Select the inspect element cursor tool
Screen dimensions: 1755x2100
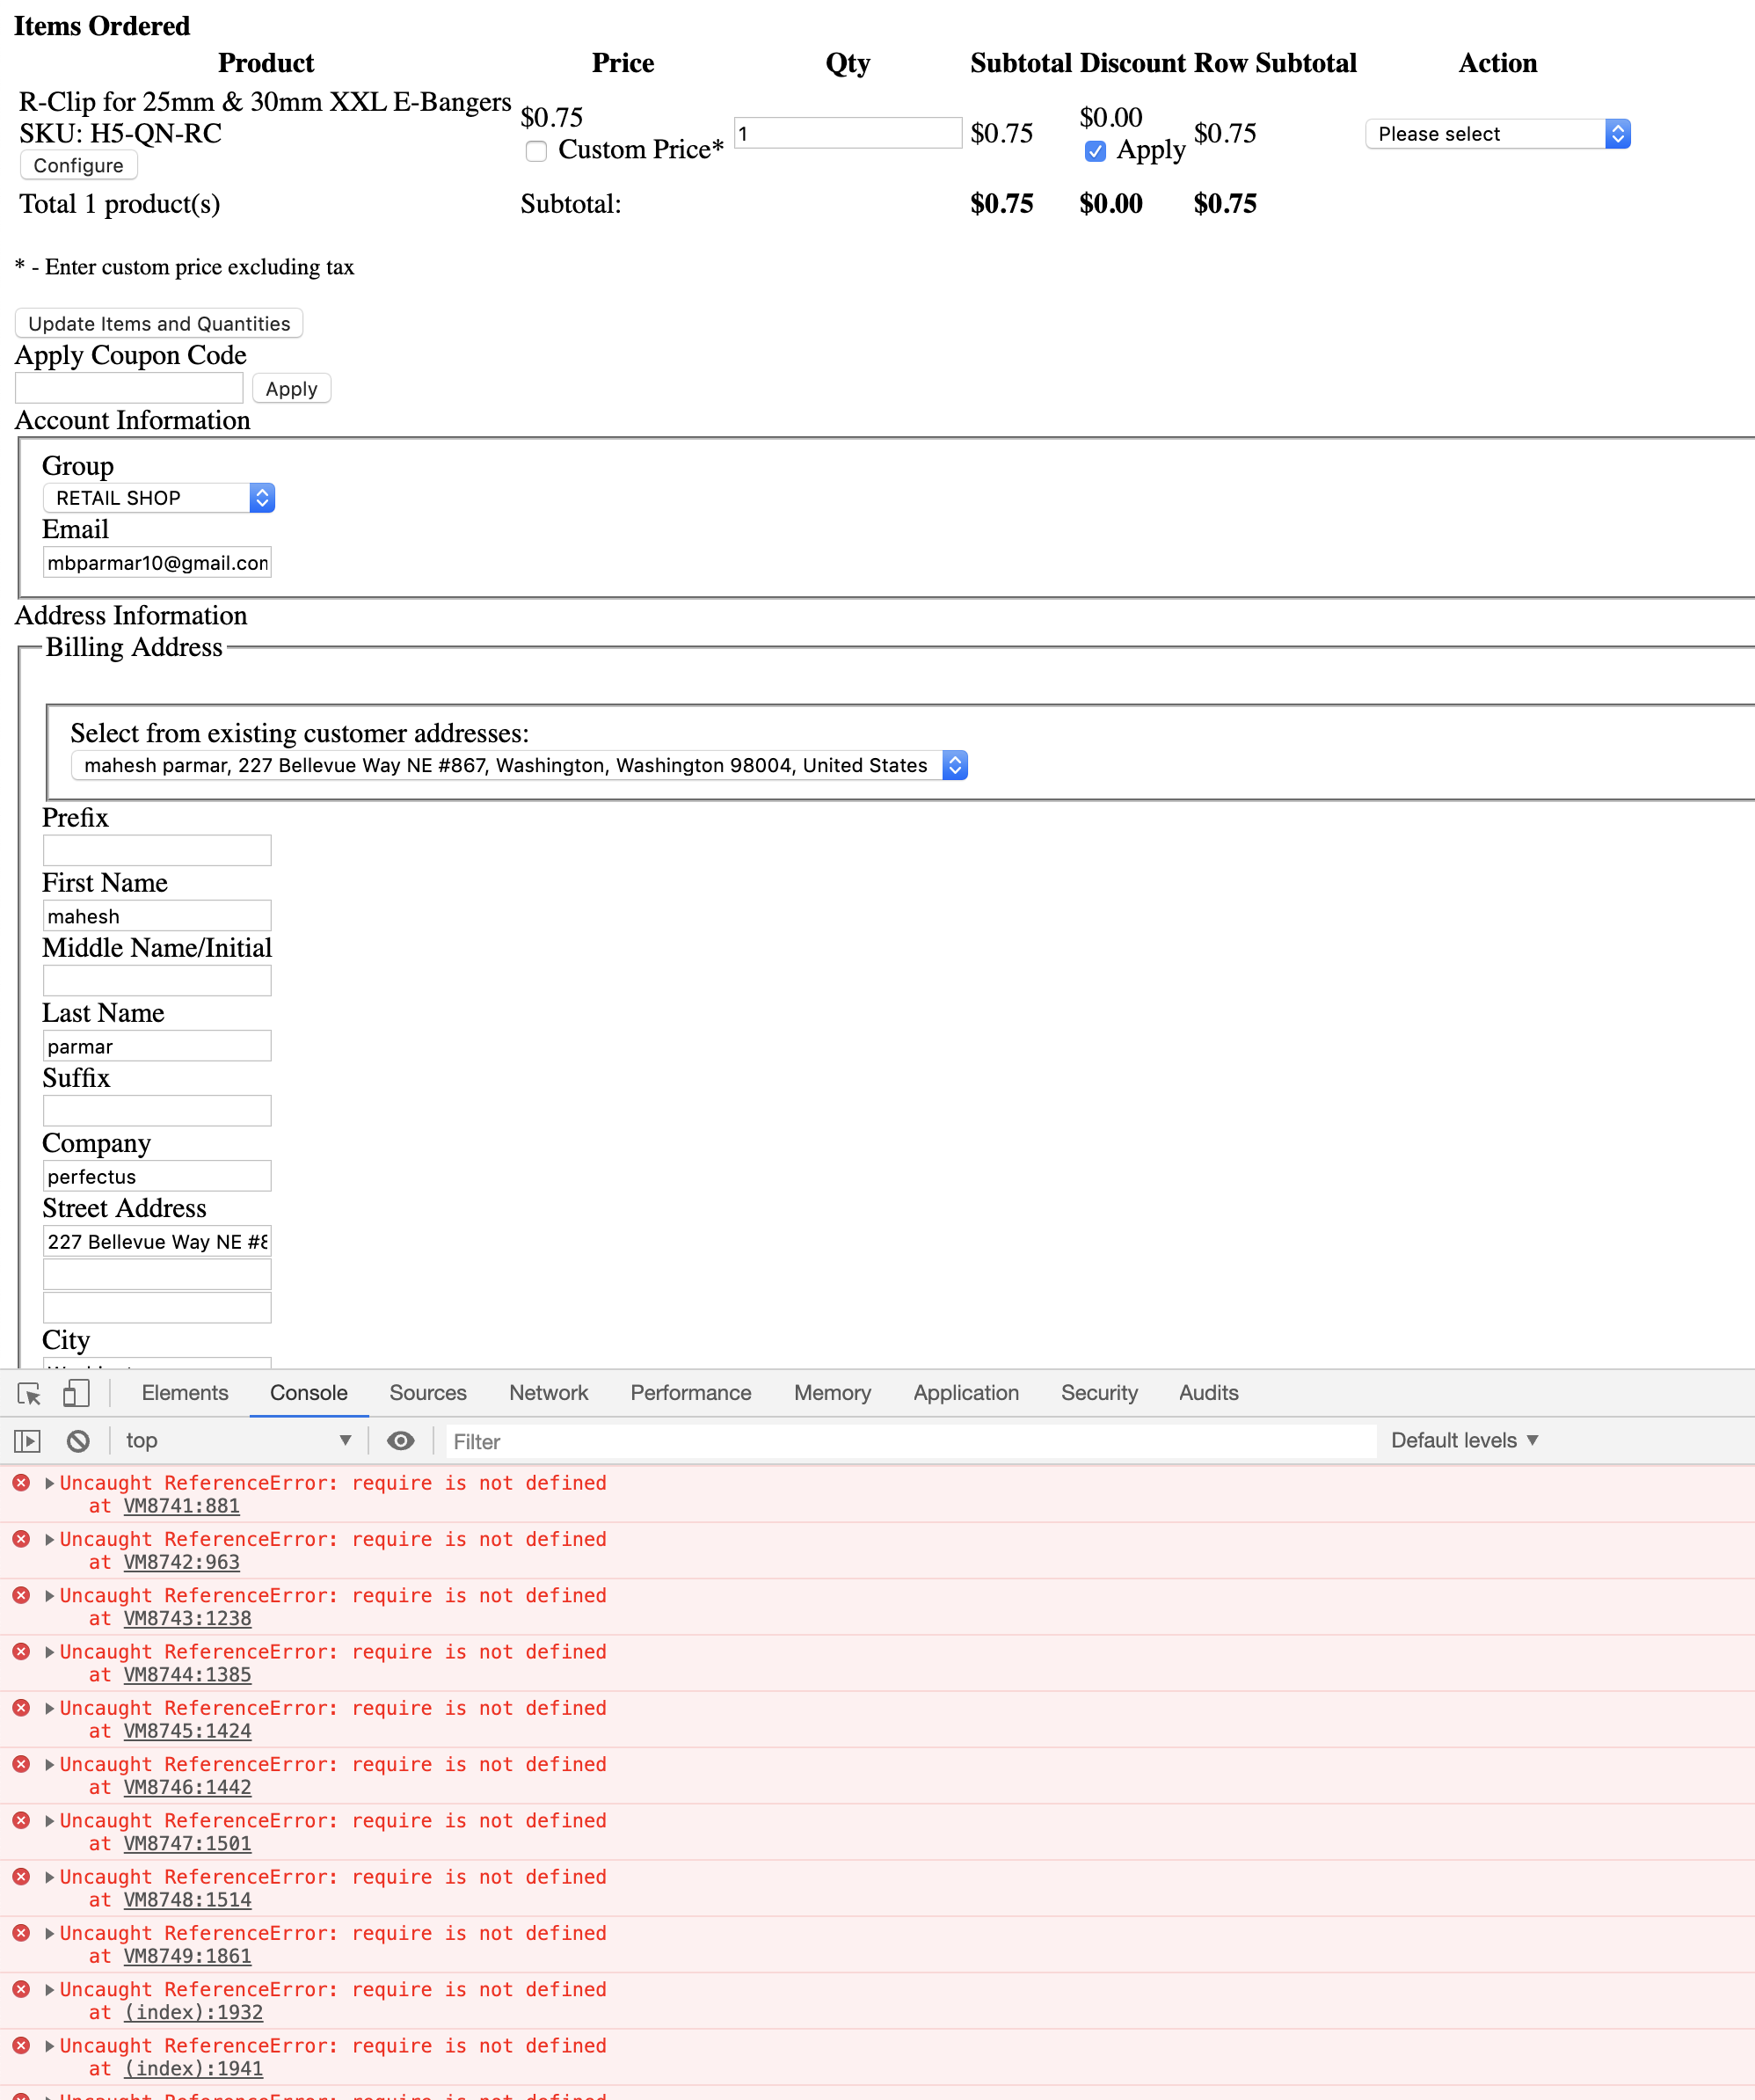(x=30, y=1392)
